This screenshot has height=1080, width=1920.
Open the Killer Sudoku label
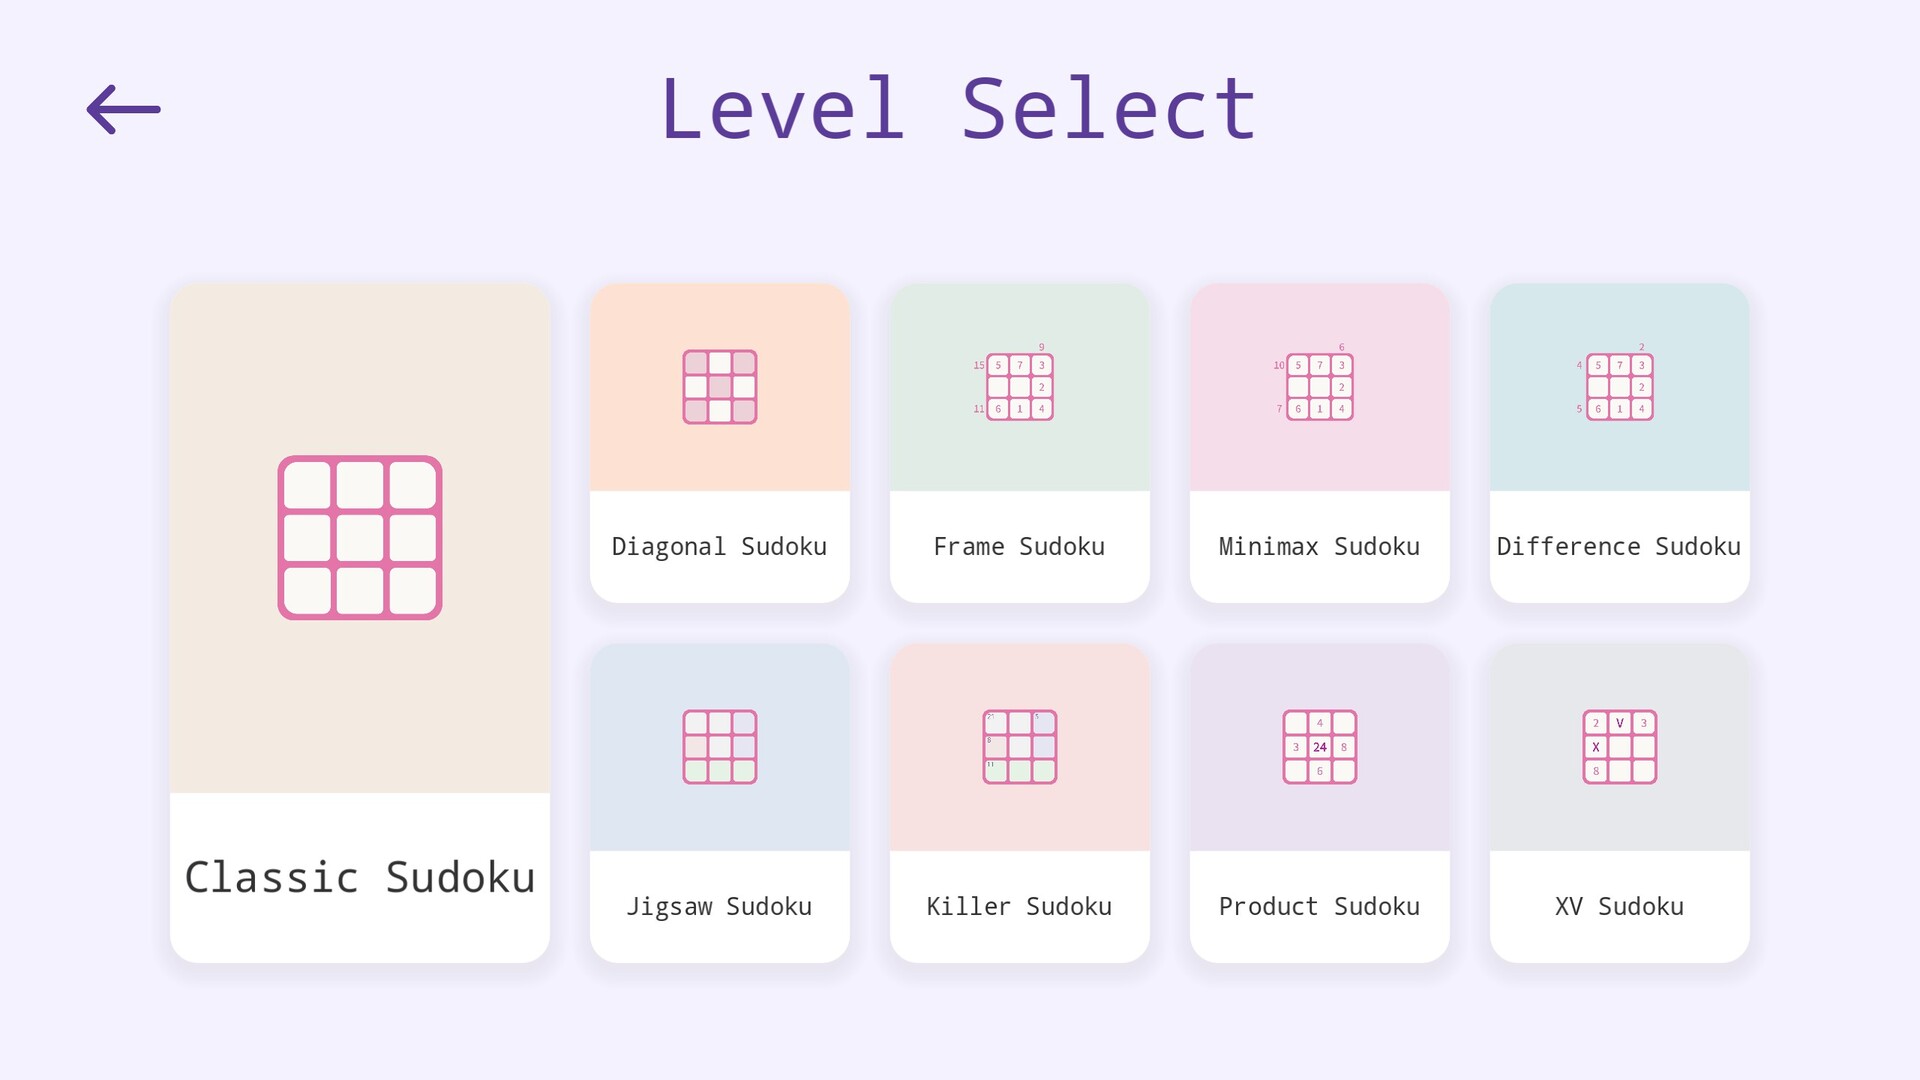1020,906
